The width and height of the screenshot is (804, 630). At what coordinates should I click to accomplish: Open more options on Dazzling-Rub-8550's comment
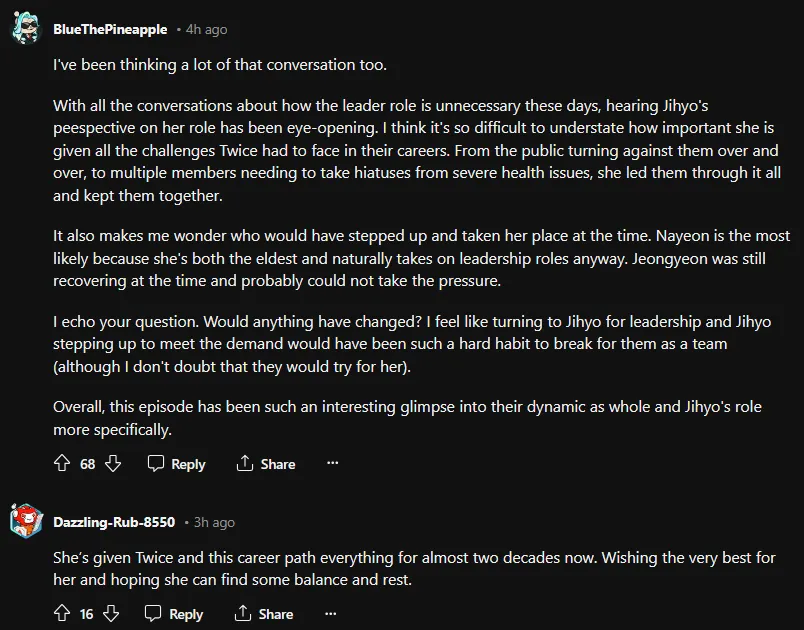pos(331,614)
